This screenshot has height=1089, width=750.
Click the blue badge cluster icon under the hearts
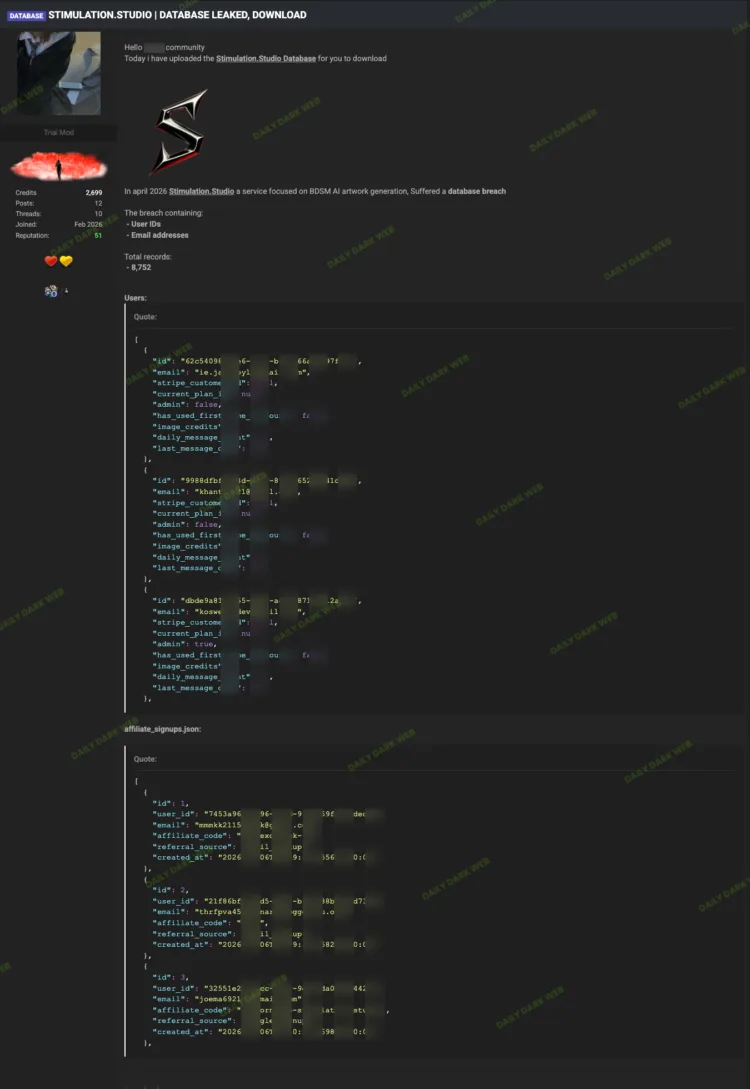point(51,291)
